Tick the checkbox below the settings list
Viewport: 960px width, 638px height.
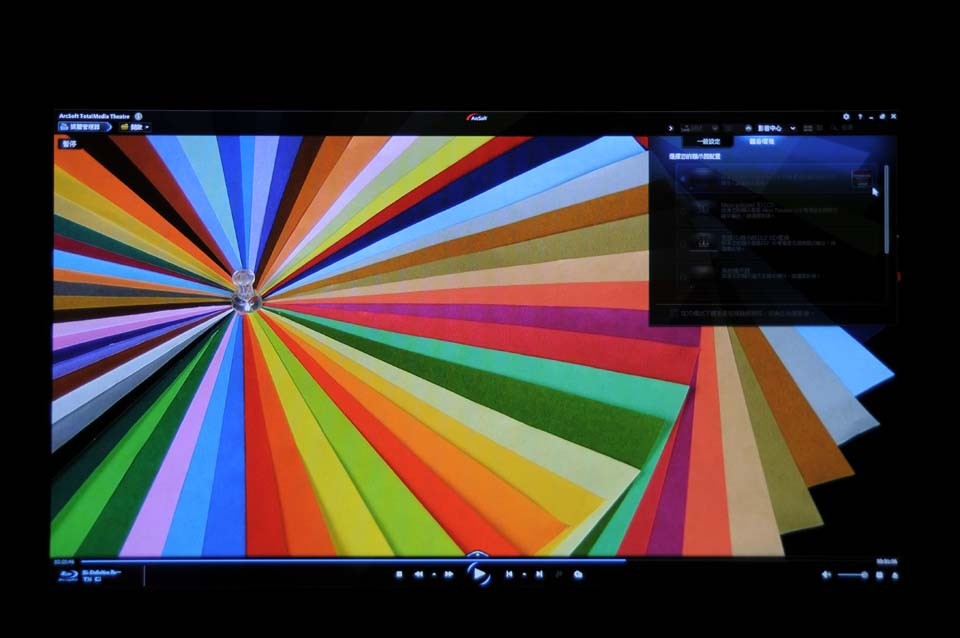[673, 313]
